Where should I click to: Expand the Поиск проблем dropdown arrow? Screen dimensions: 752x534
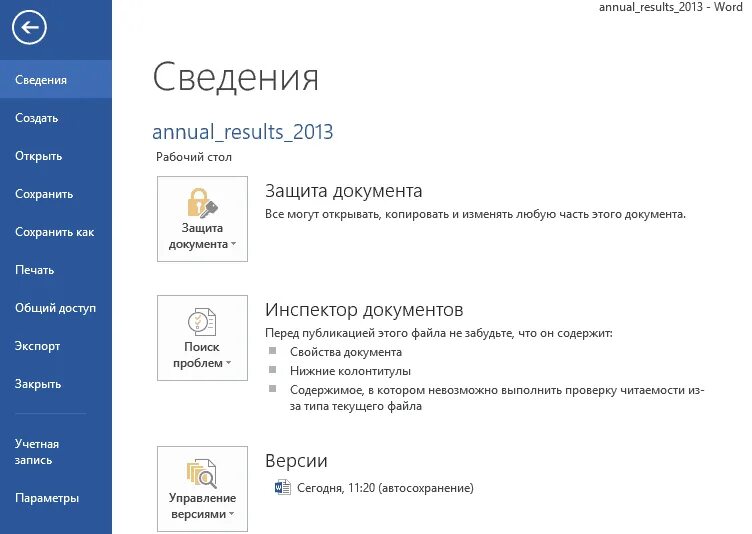pos(229,363)
